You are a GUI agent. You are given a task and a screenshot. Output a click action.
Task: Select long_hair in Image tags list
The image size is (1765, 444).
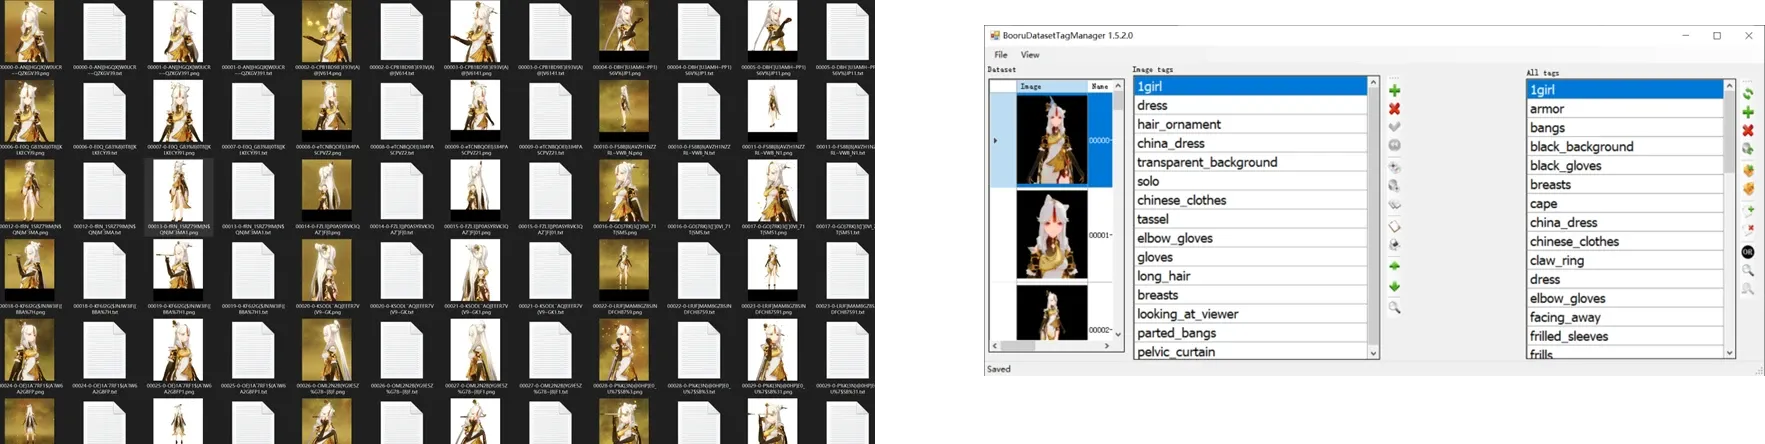click(1250, 276)
